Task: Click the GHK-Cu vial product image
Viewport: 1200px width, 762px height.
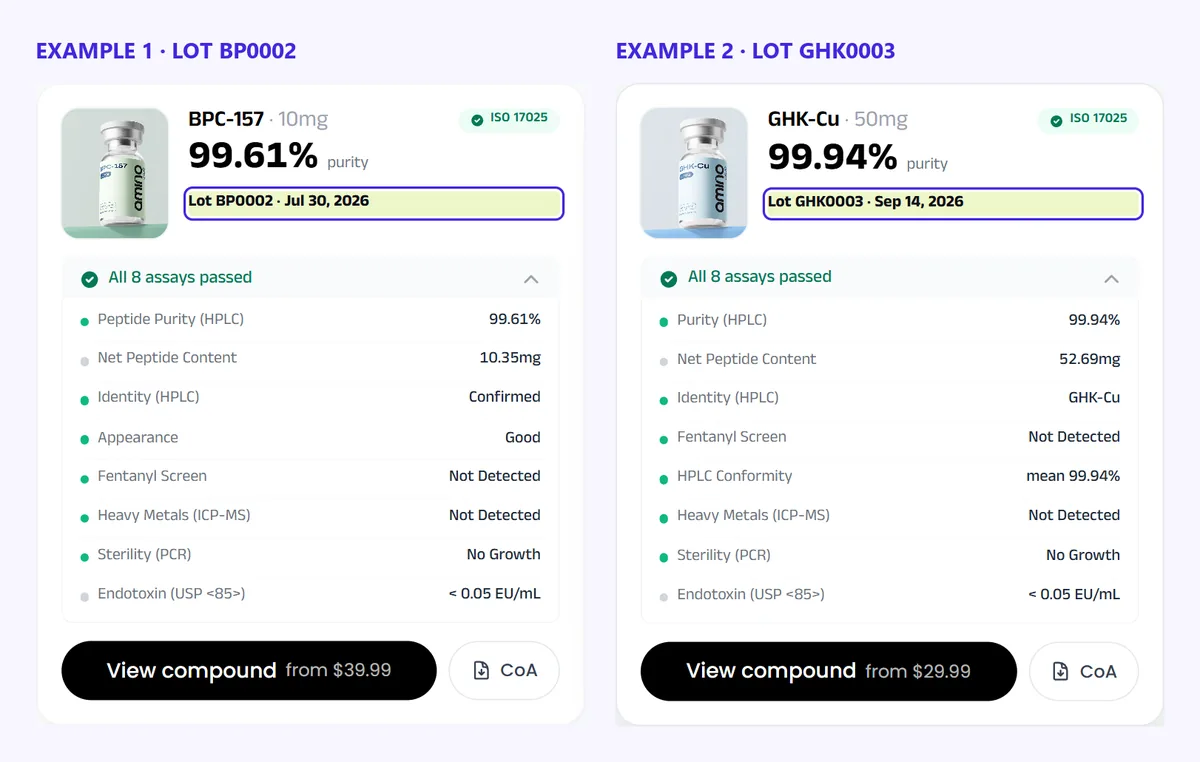Action: tap(694, 173)
